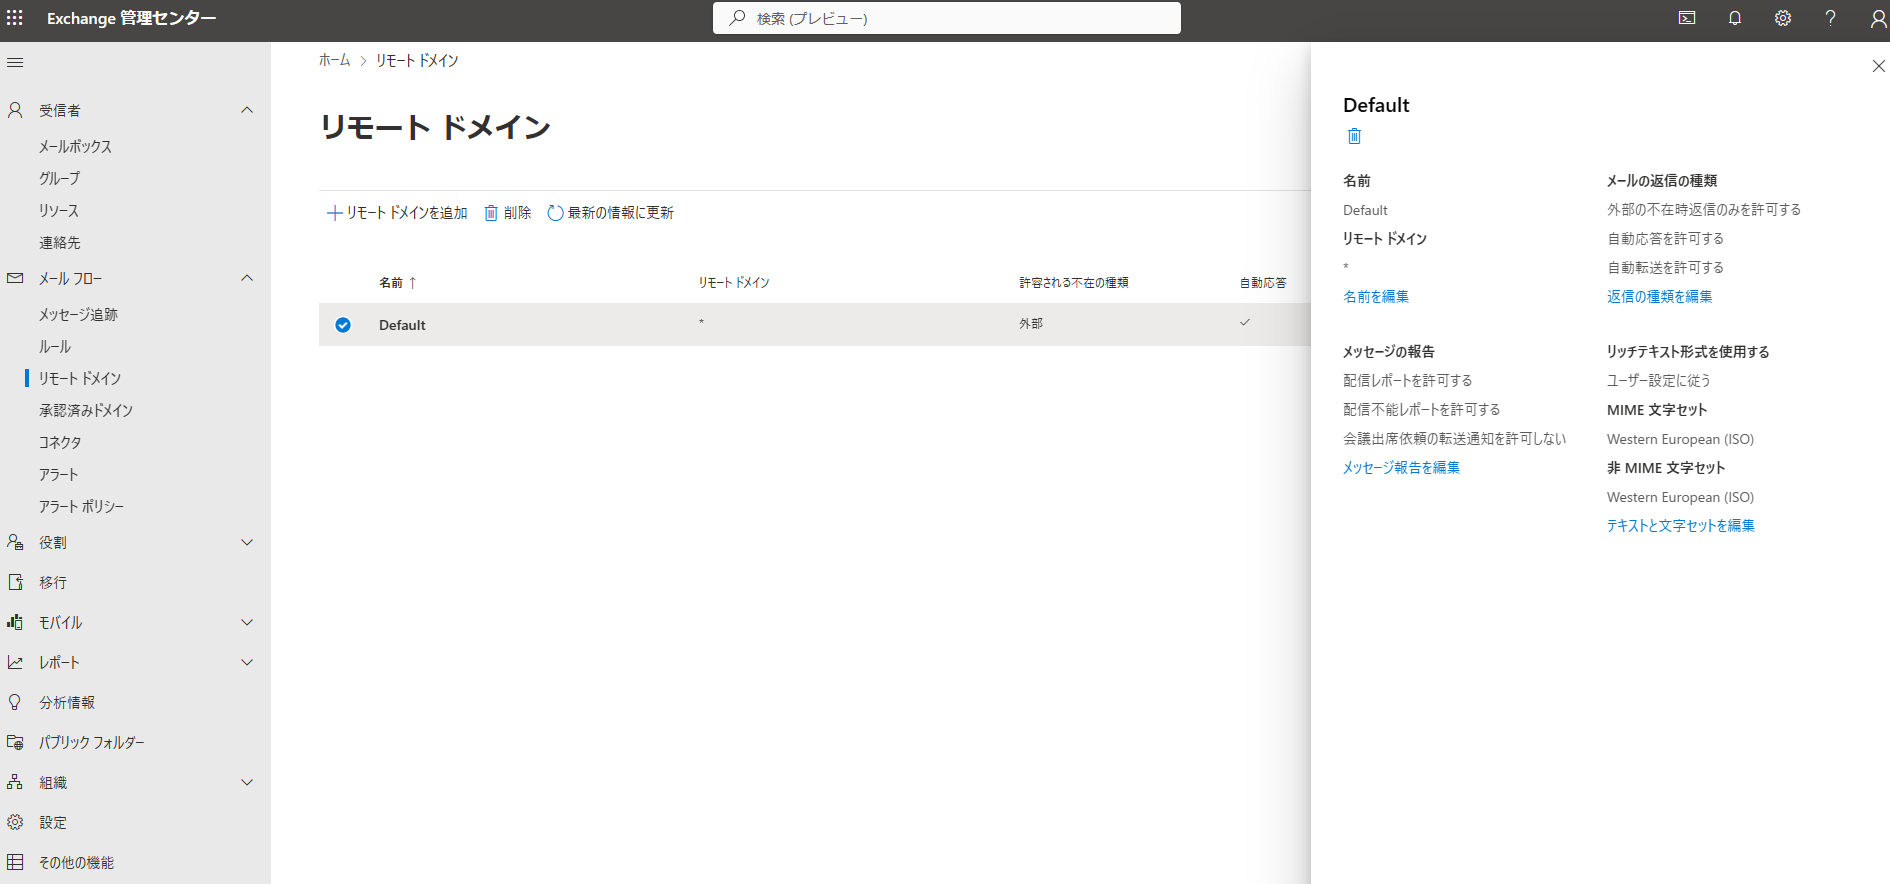Click the 分析情報 lightbulb icon

click(x=15, y=702)
